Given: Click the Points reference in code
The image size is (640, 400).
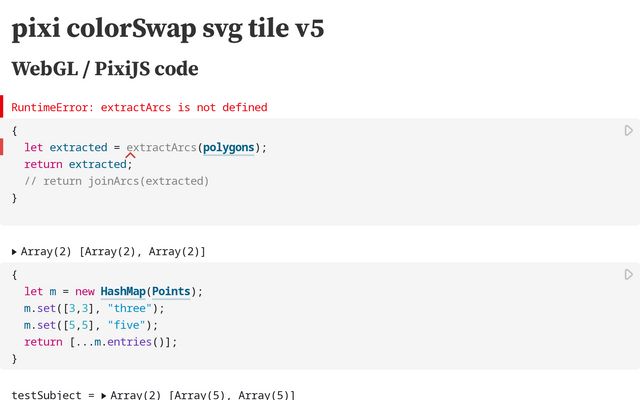Looking at the screenshot, I should 174,292.
